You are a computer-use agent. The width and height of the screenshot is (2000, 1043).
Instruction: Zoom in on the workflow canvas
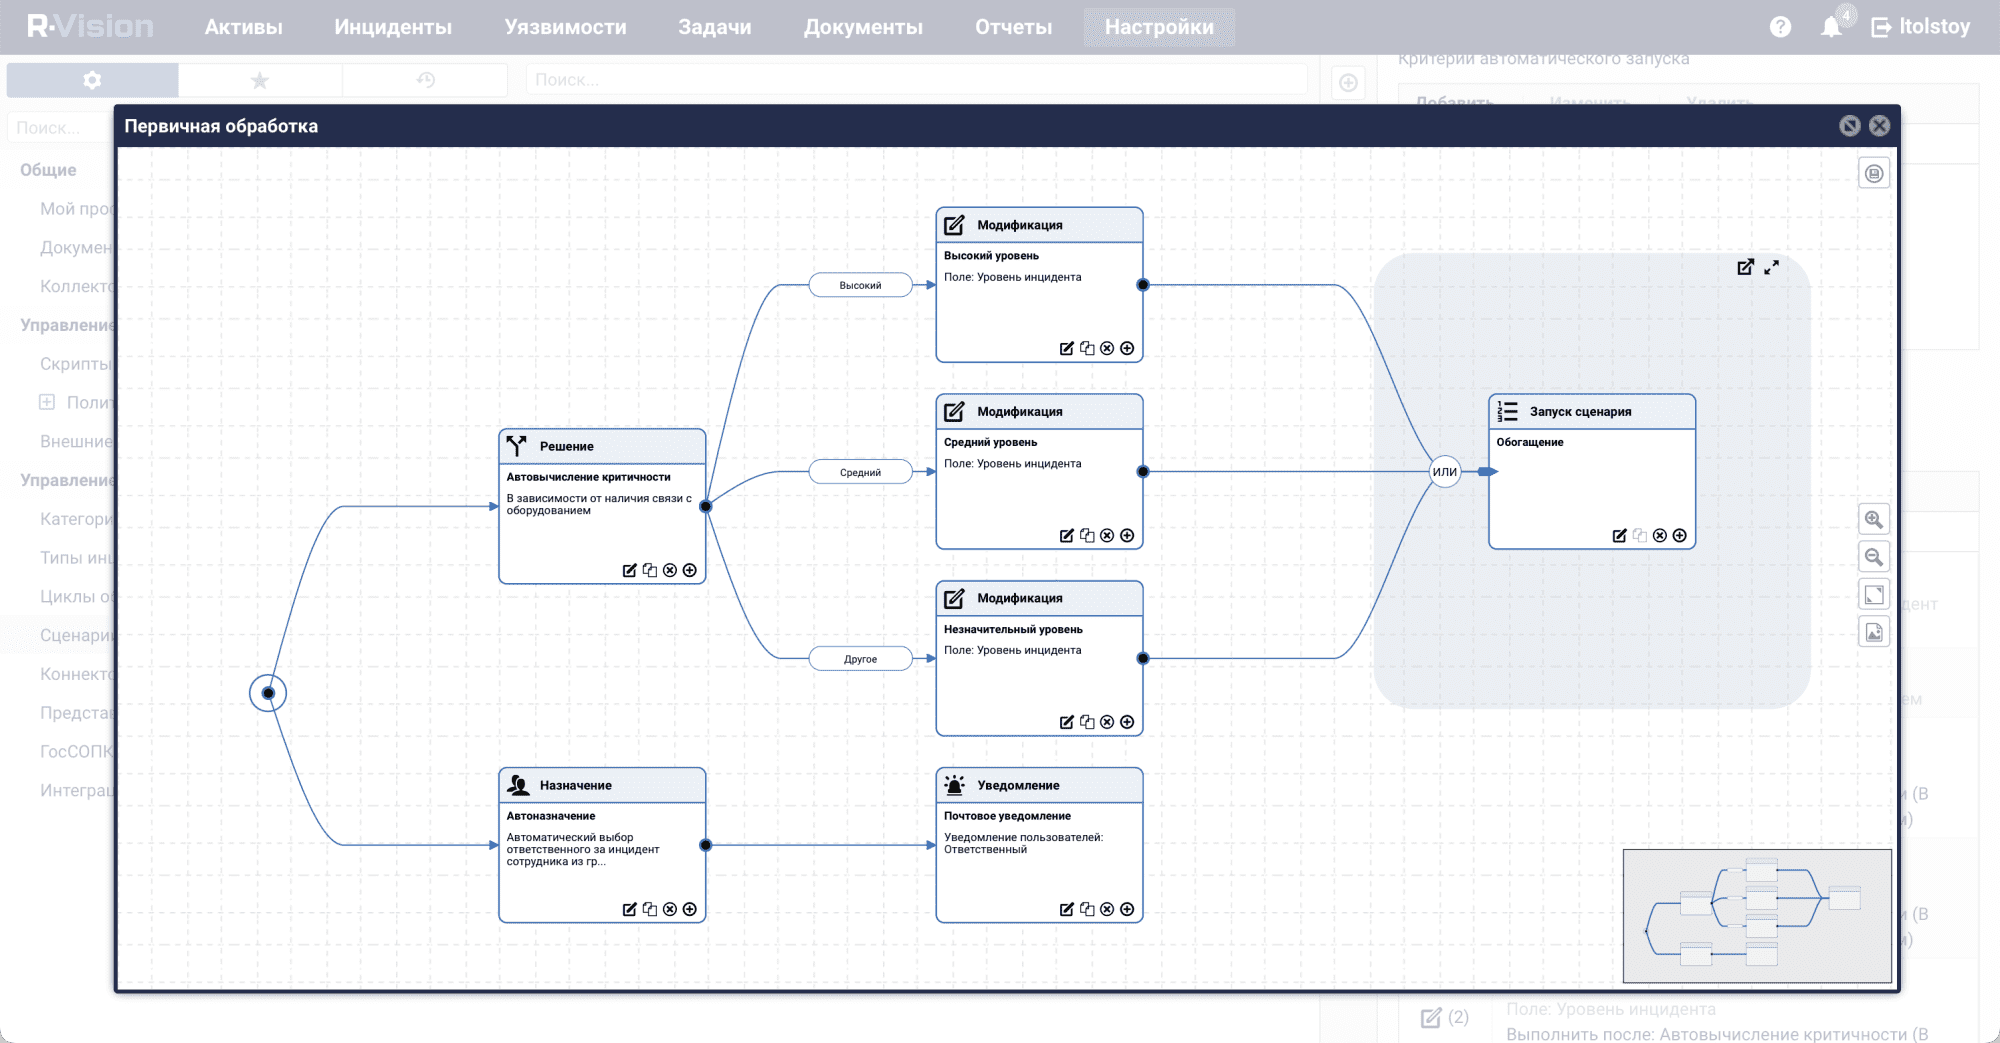[1874, 519]
